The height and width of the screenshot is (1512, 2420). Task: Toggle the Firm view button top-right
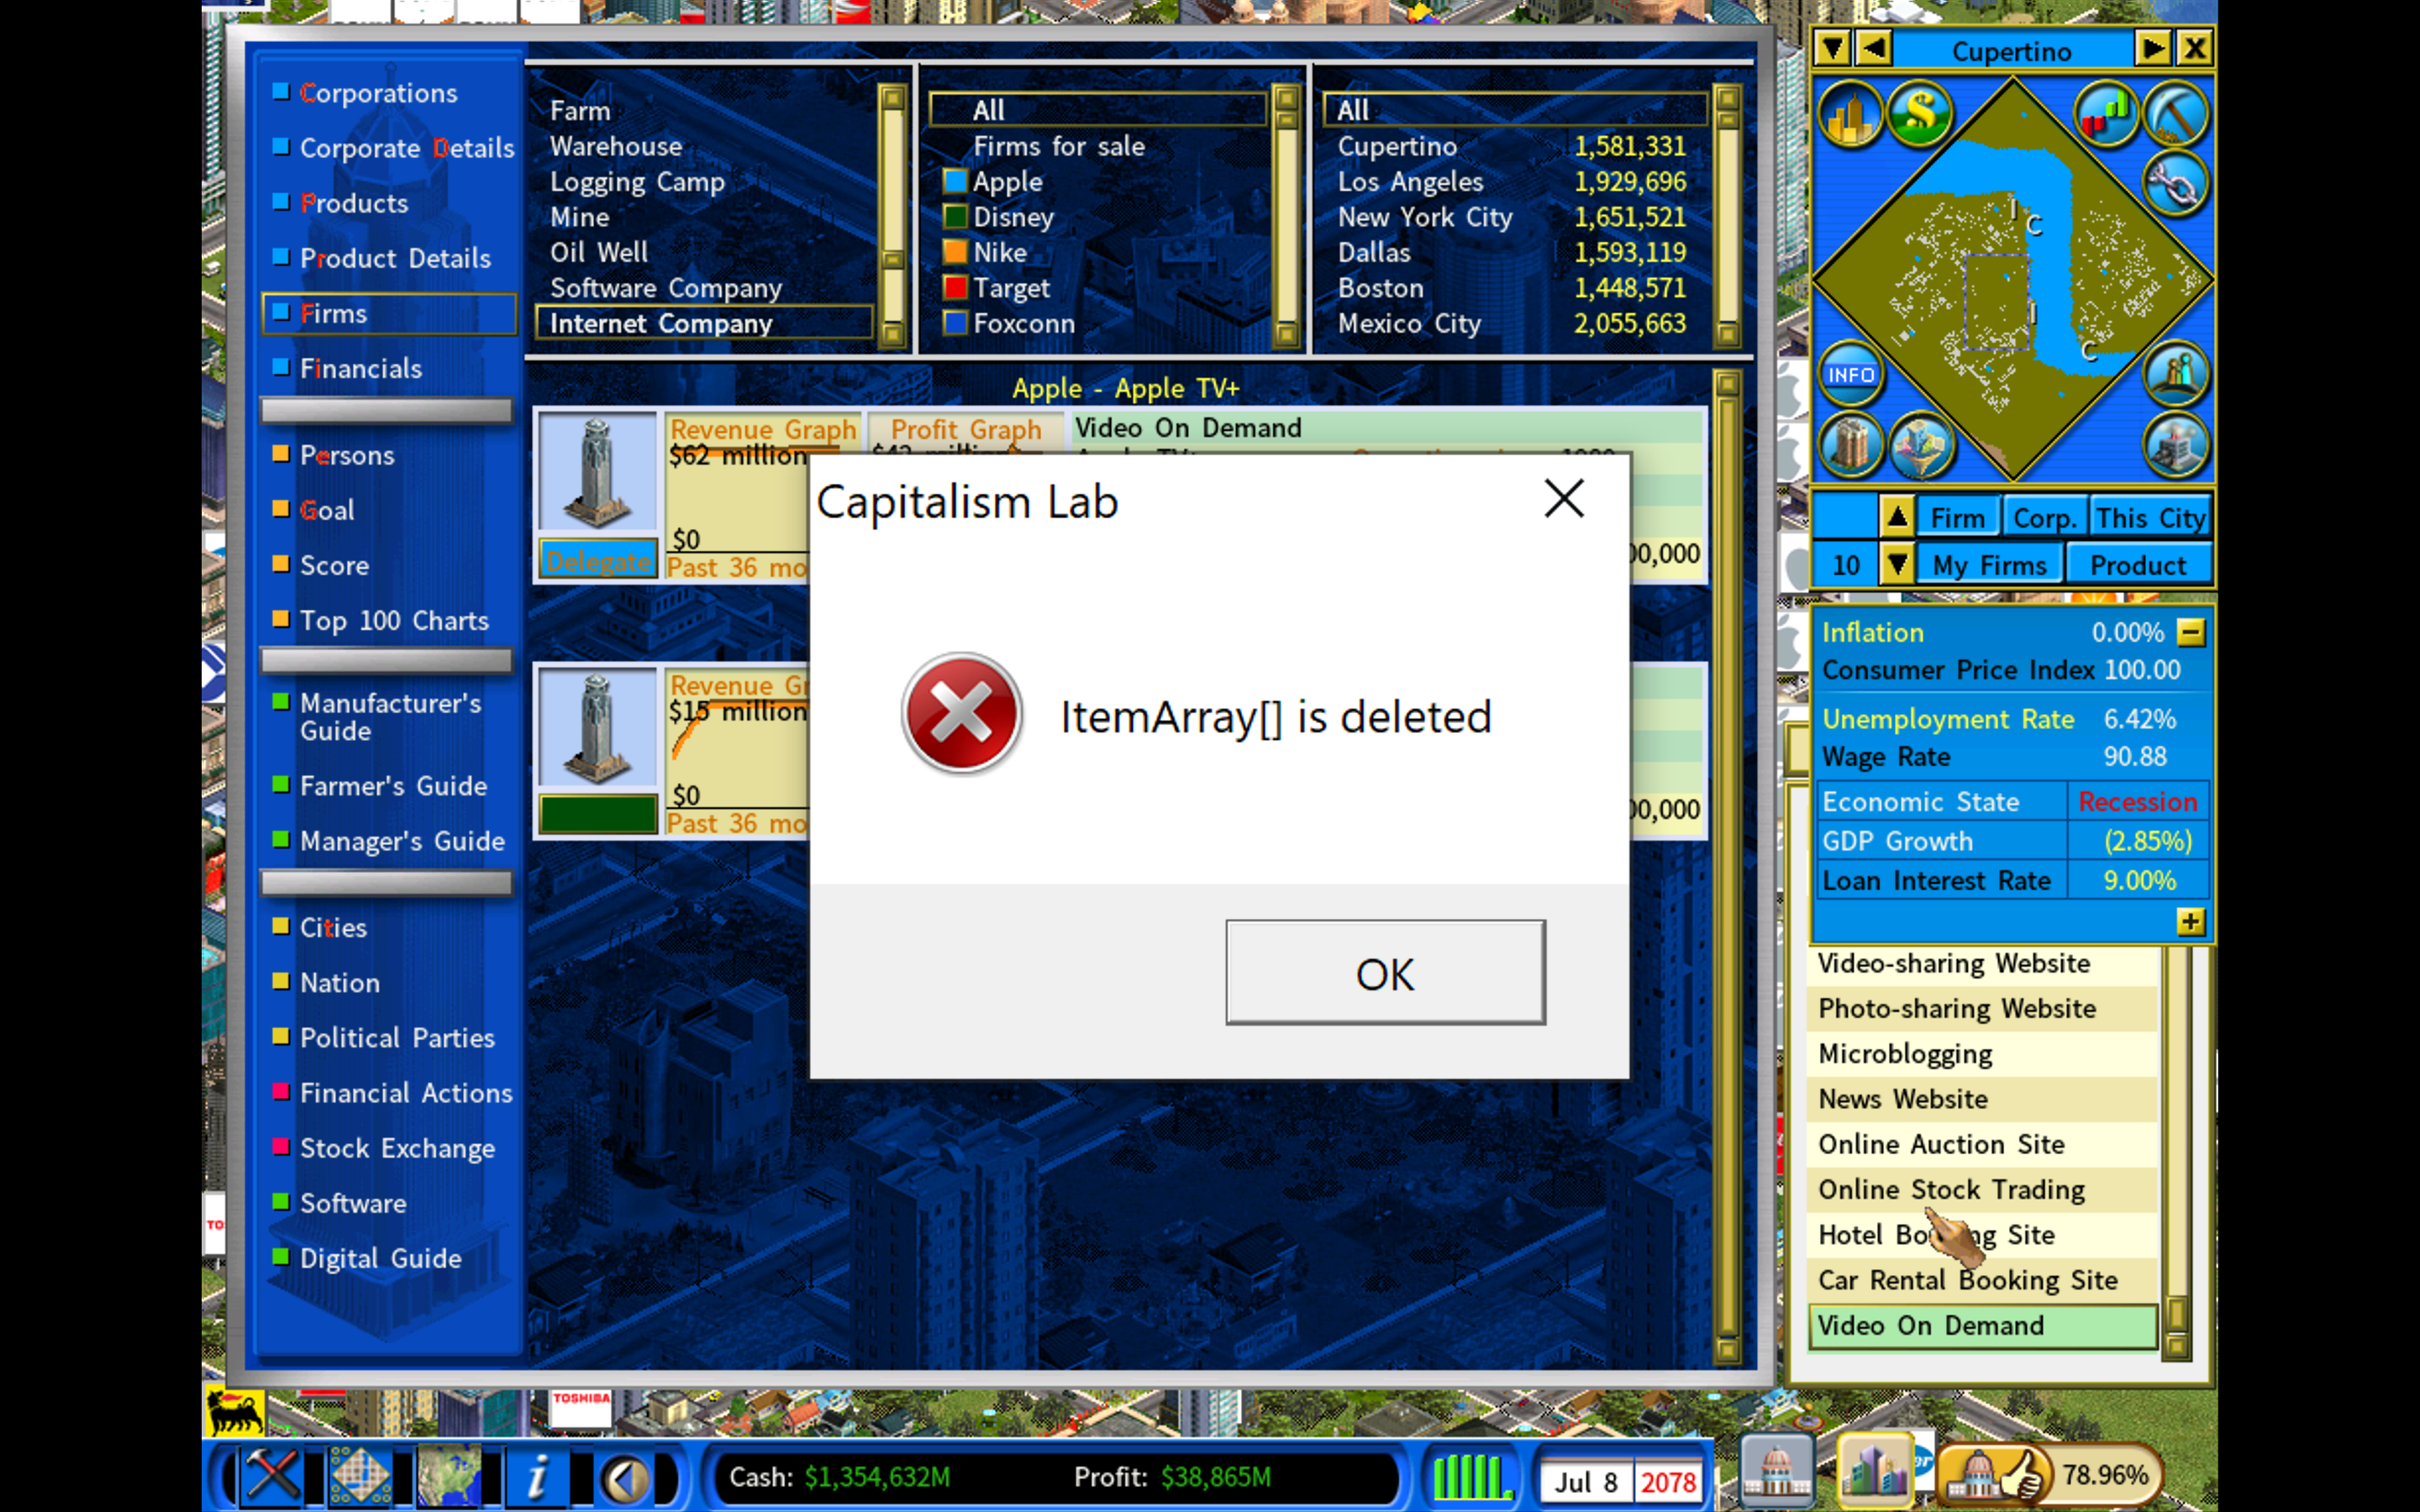pyautogui.click(x=1956, y=517)
